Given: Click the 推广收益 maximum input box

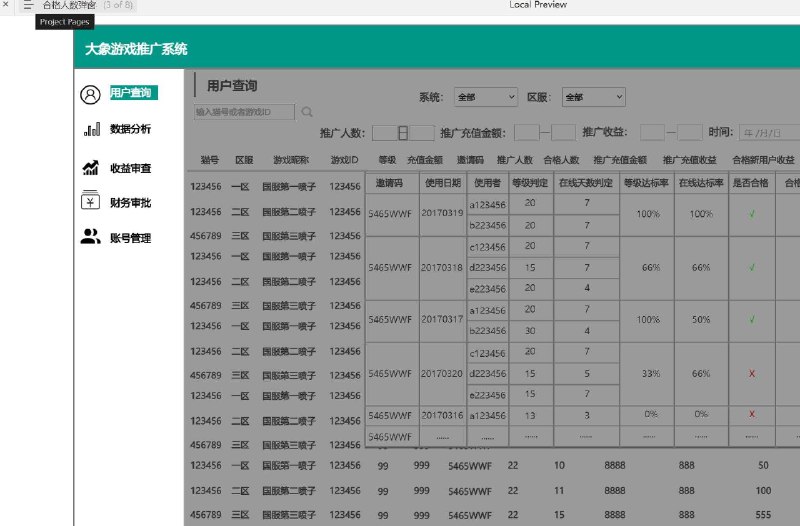Looking at the screenshot, I should point(689,133).
